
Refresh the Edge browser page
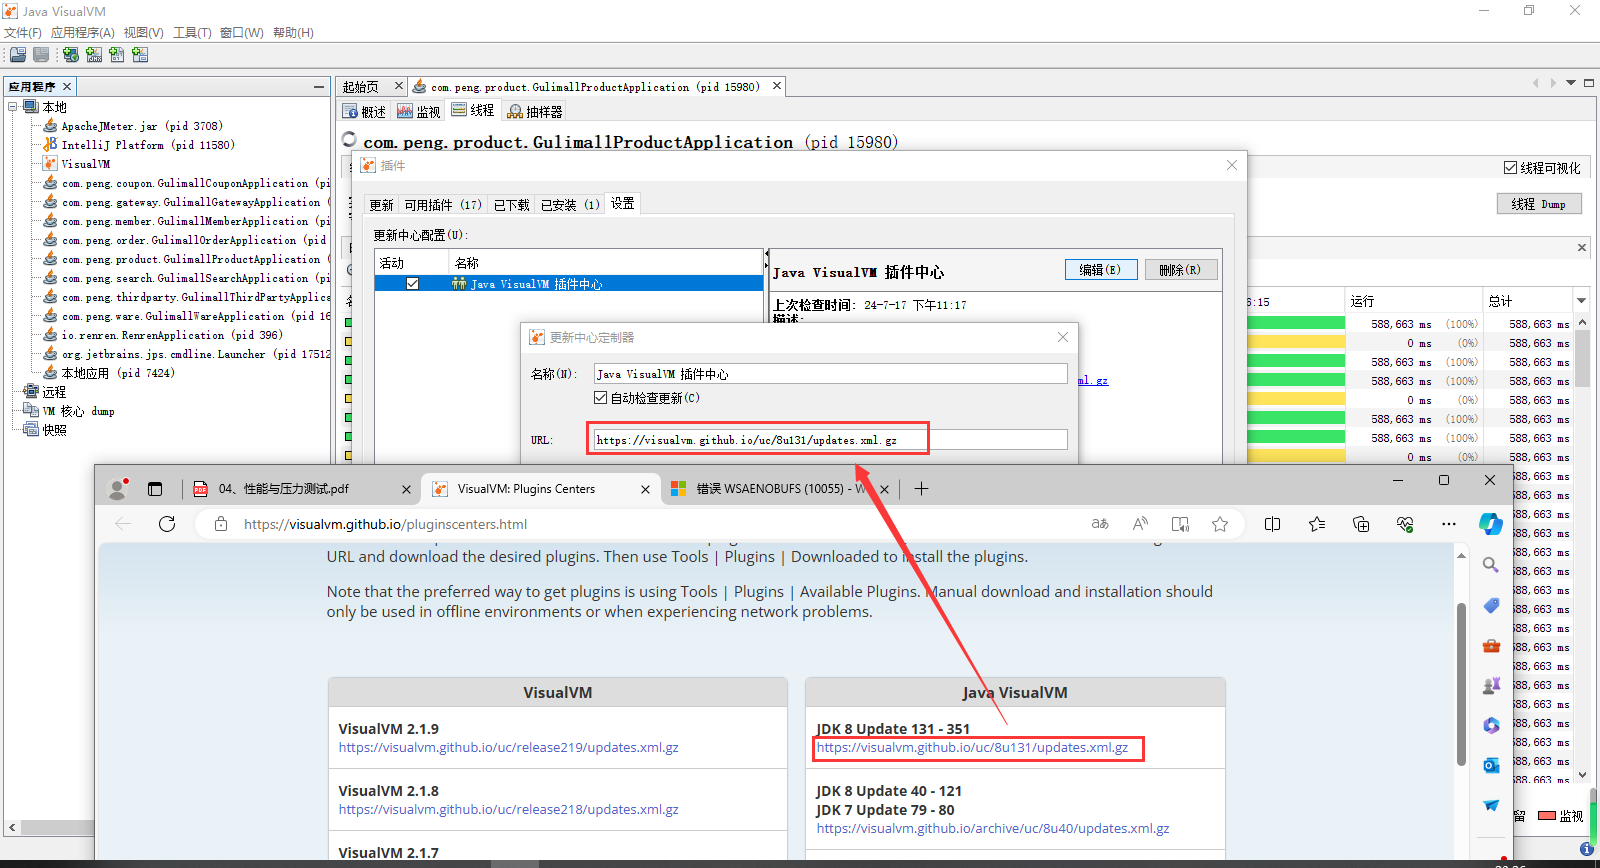[167, 524]
